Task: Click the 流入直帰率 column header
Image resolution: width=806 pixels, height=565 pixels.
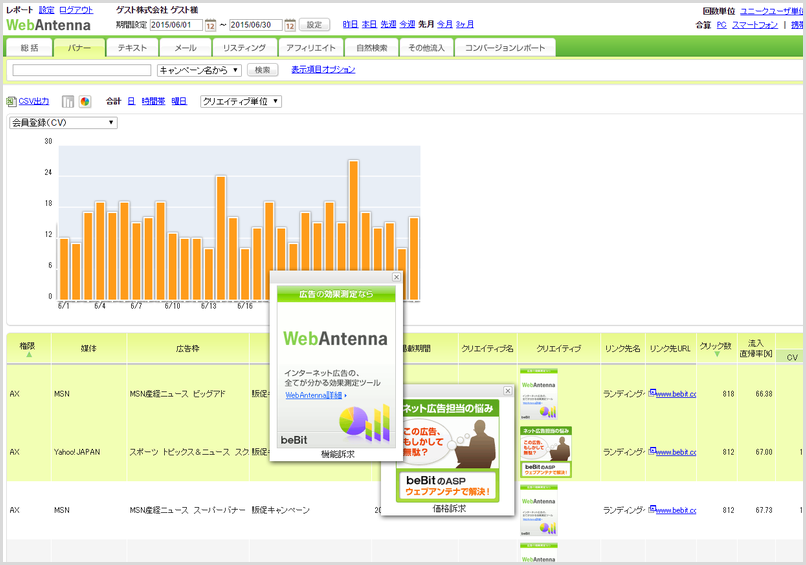Action: (x=756, y=349)
